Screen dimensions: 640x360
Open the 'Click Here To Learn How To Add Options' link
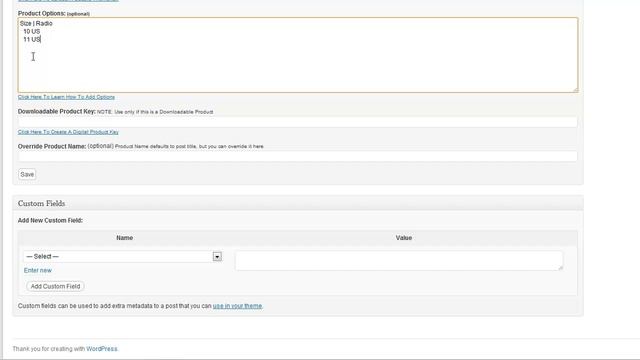[66, 97]
